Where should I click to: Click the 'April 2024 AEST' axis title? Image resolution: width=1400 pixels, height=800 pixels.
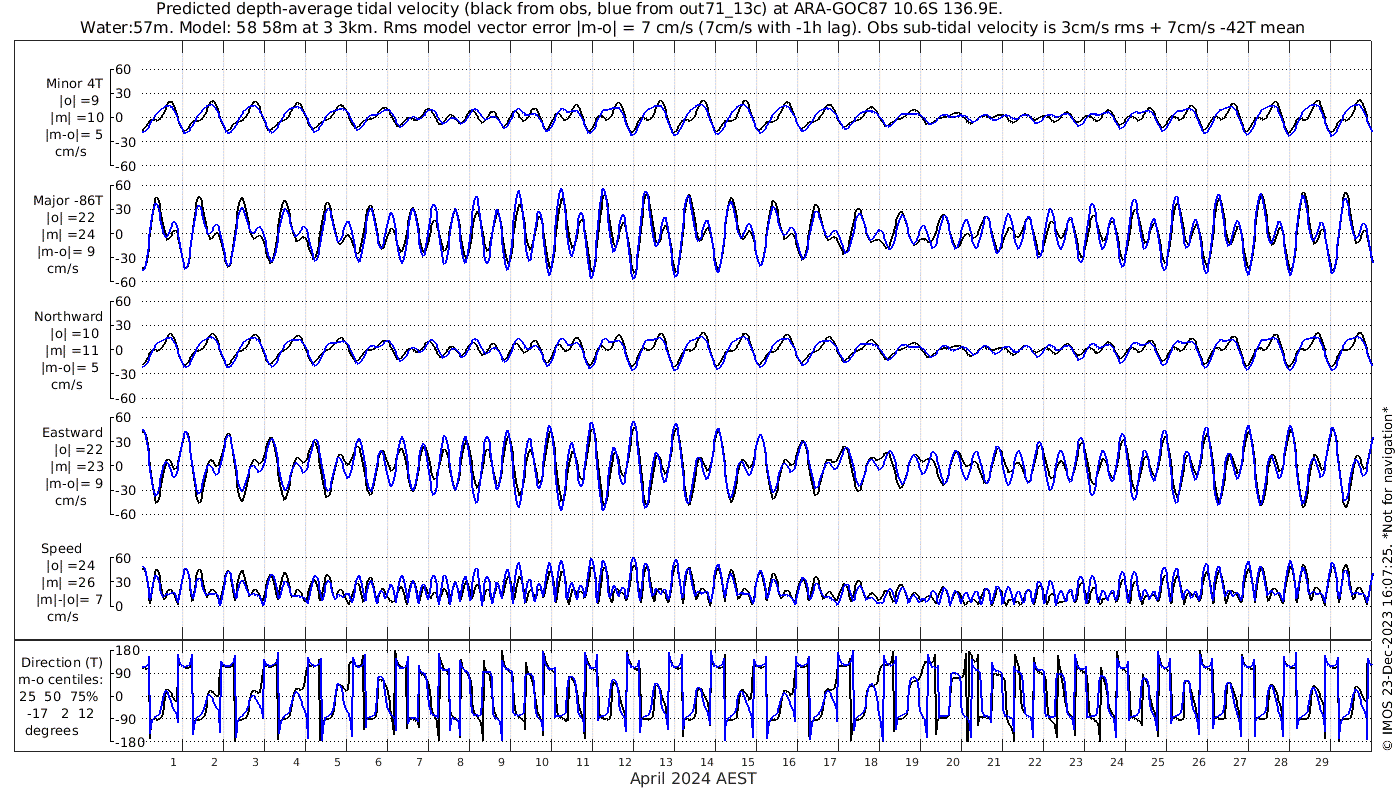tap(693, 778)
